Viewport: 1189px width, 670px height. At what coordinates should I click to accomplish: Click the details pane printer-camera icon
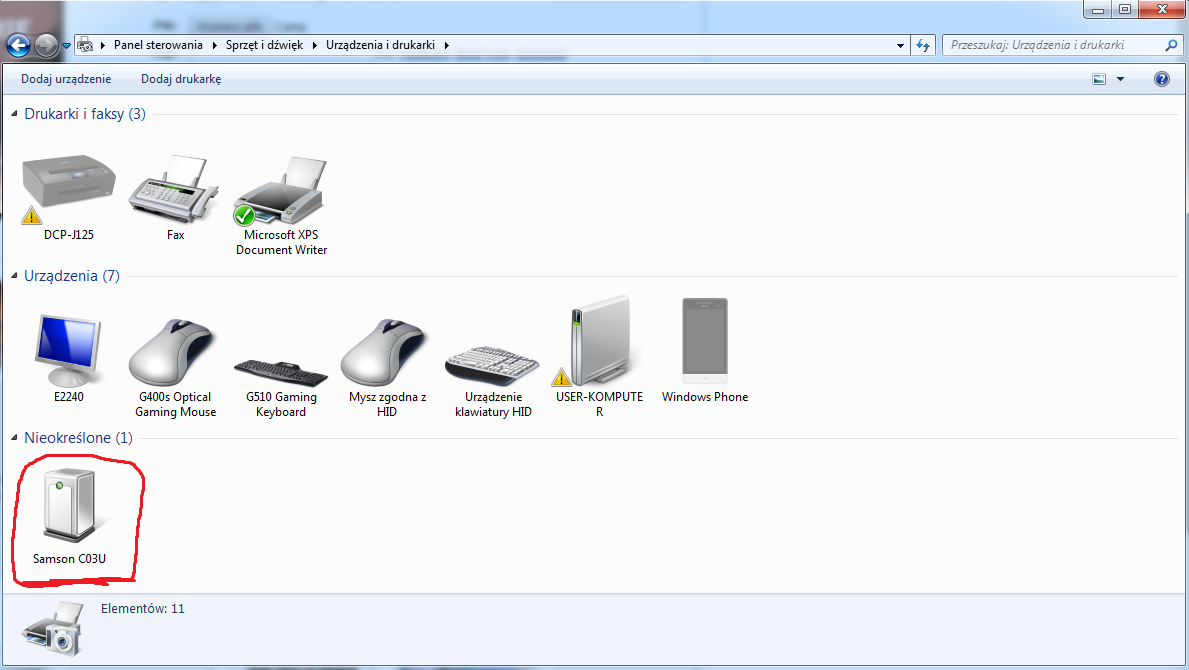53,630
